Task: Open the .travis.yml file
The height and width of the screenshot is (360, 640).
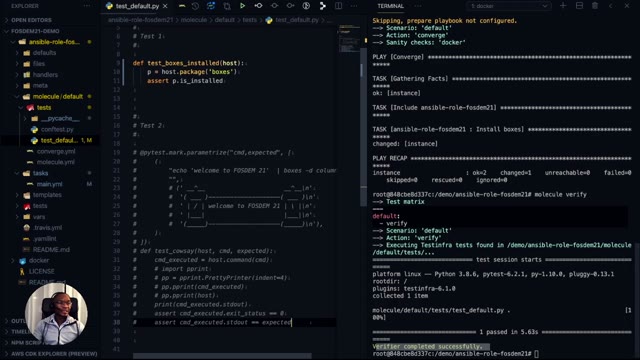Action: (47, 228)
